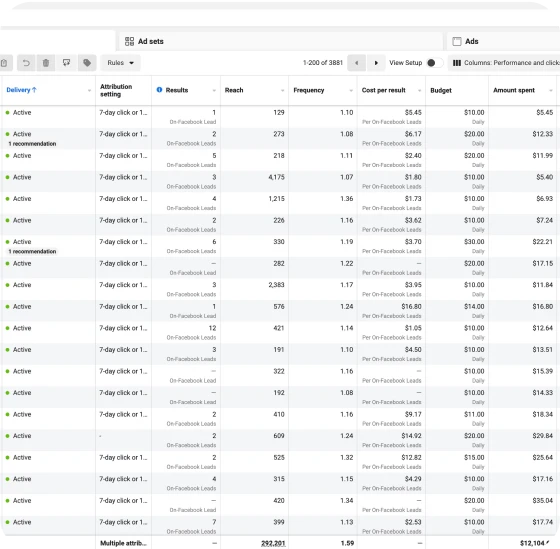Switch to the Ad sets tab

tap(144, 41)
